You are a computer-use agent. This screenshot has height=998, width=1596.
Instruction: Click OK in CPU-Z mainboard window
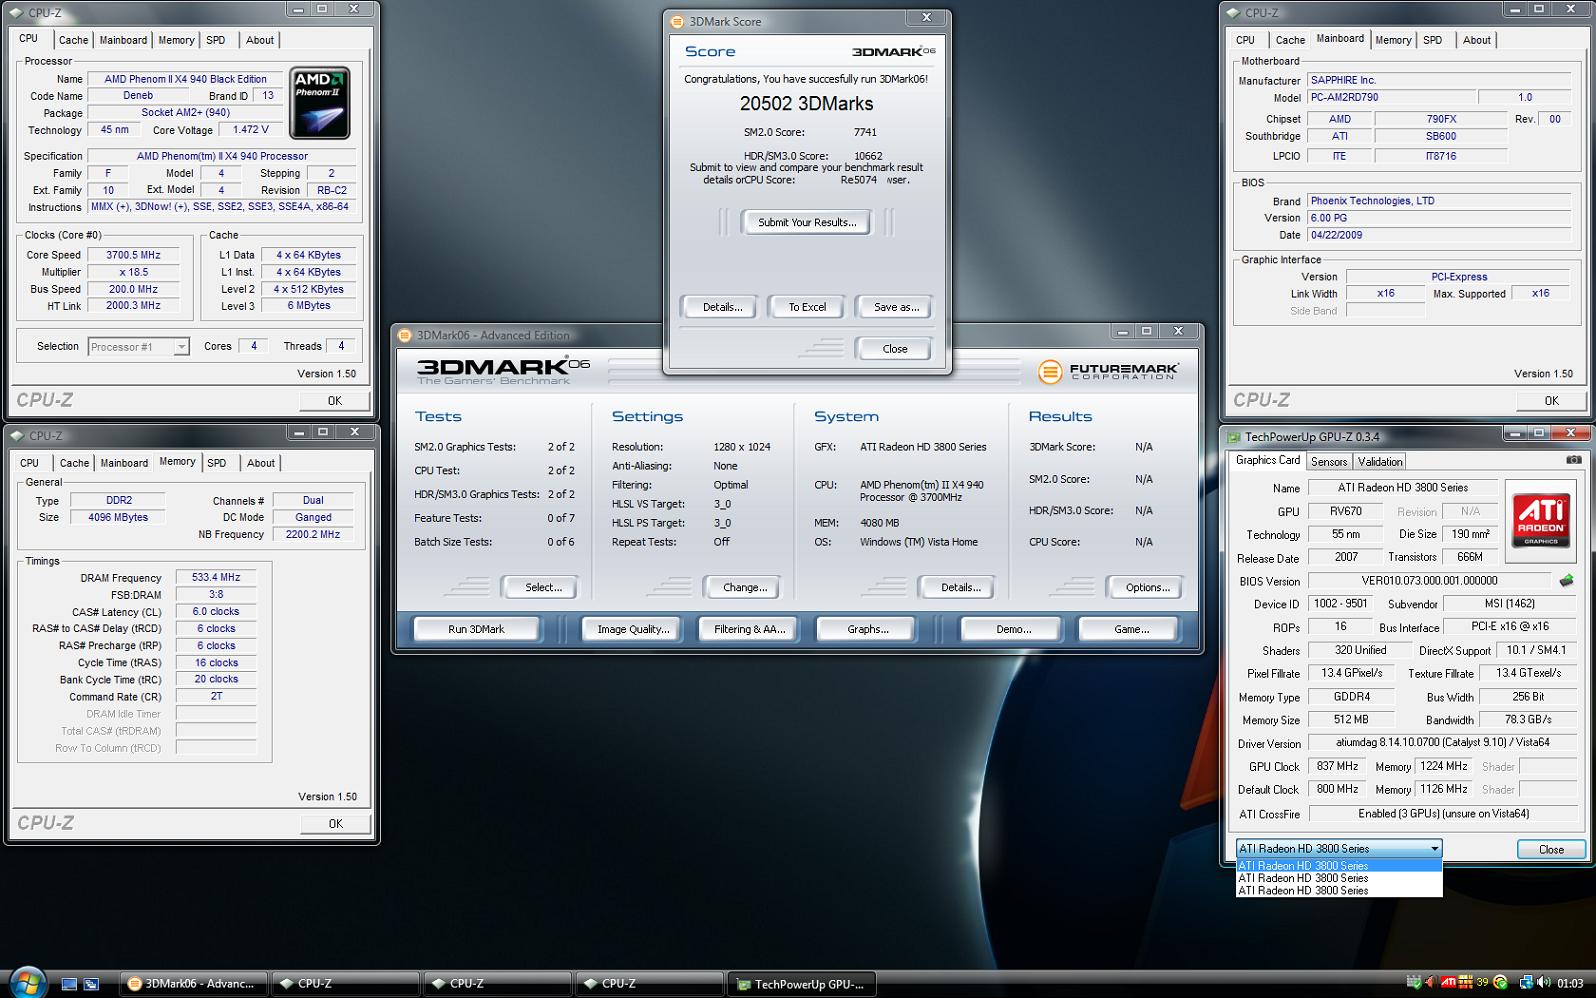tap(1551, 400)
